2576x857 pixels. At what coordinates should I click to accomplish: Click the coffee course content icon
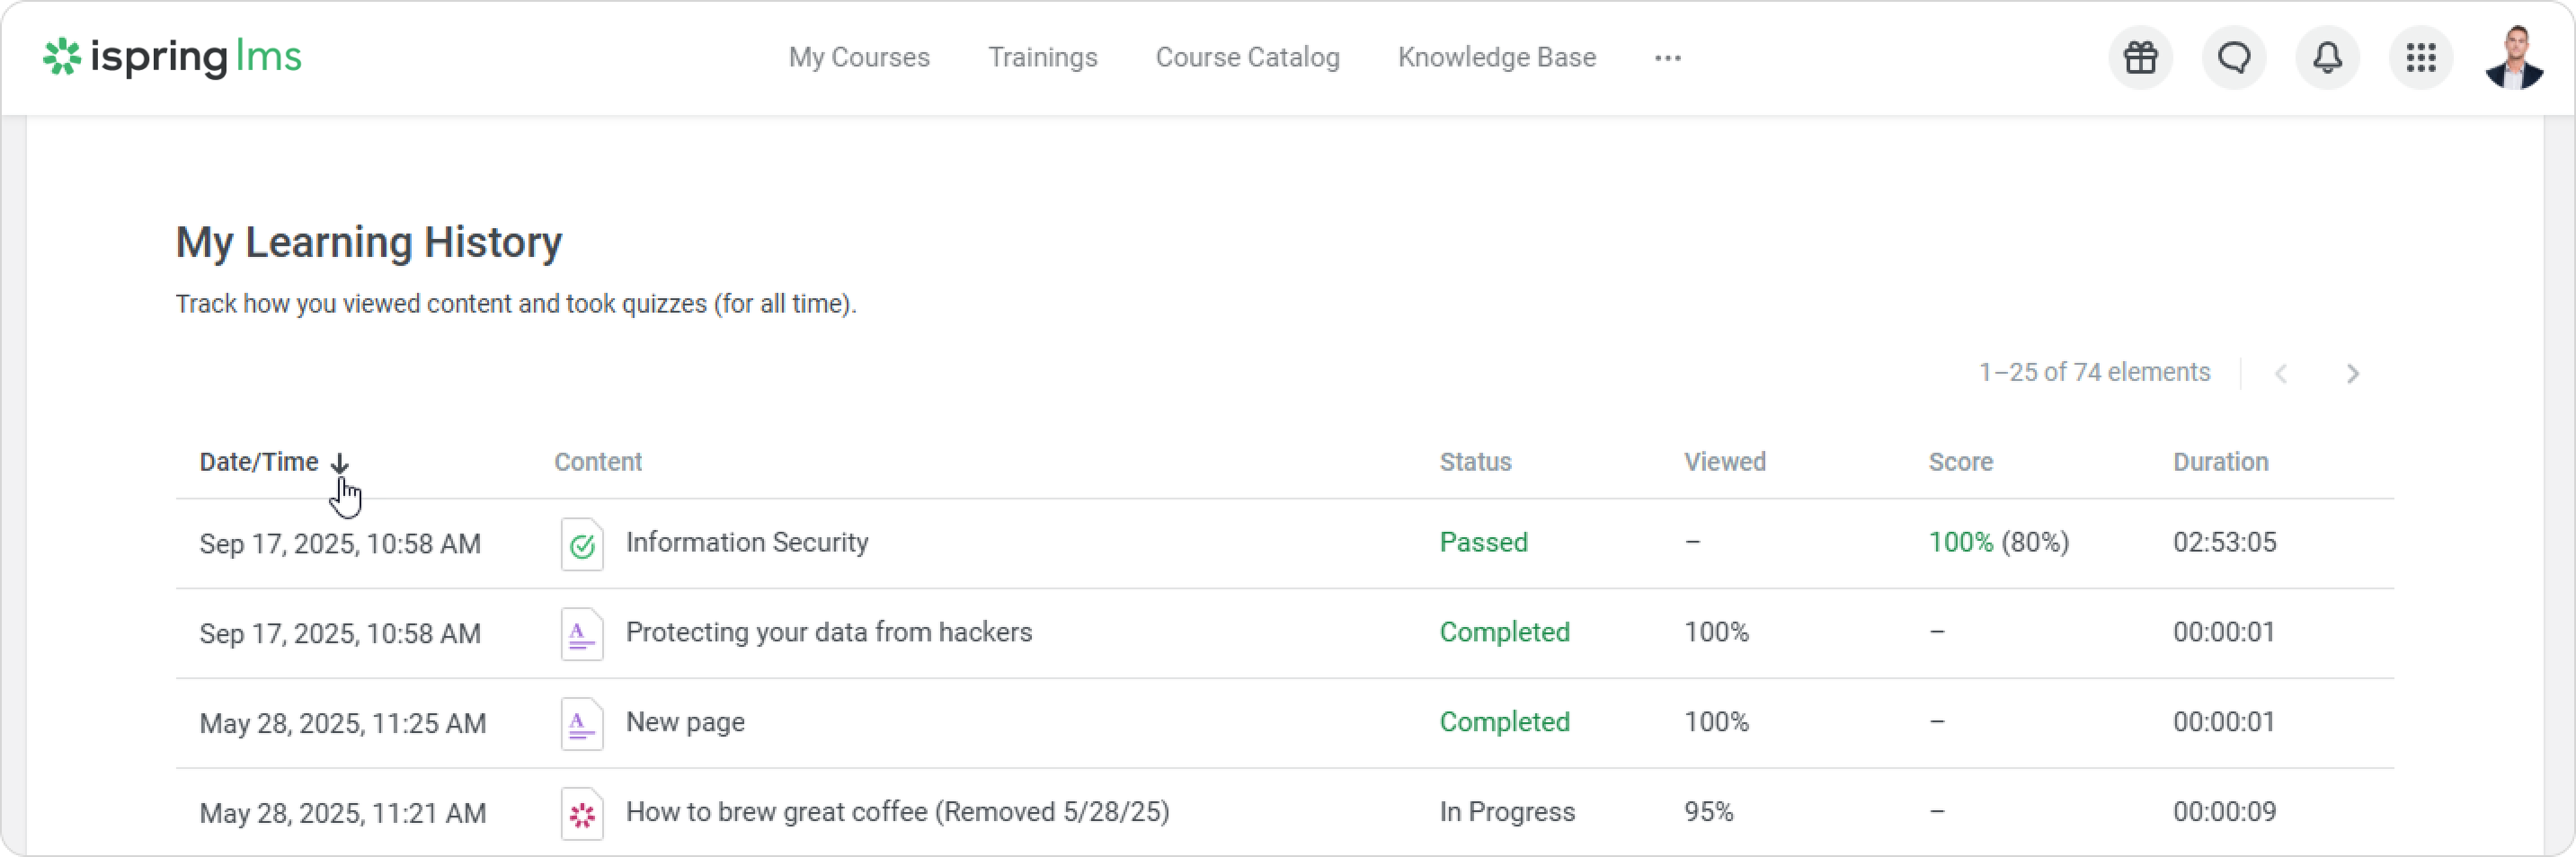[582, 814]
